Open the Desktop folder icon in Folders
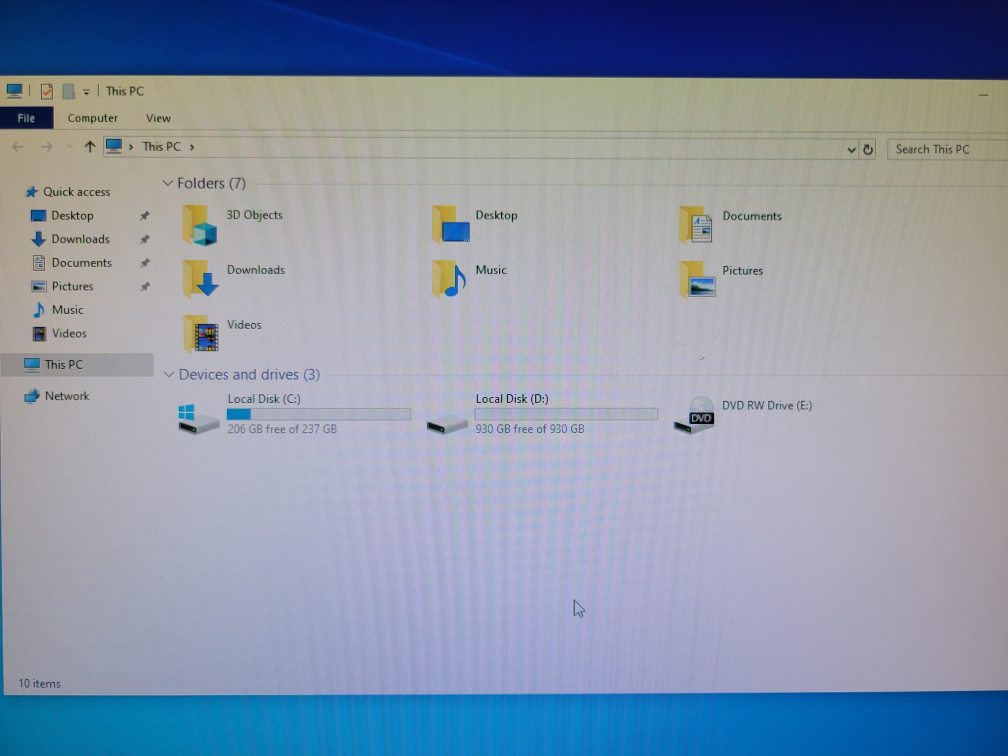The width and height of the screenshot is (1008, 756). (451, 225)
